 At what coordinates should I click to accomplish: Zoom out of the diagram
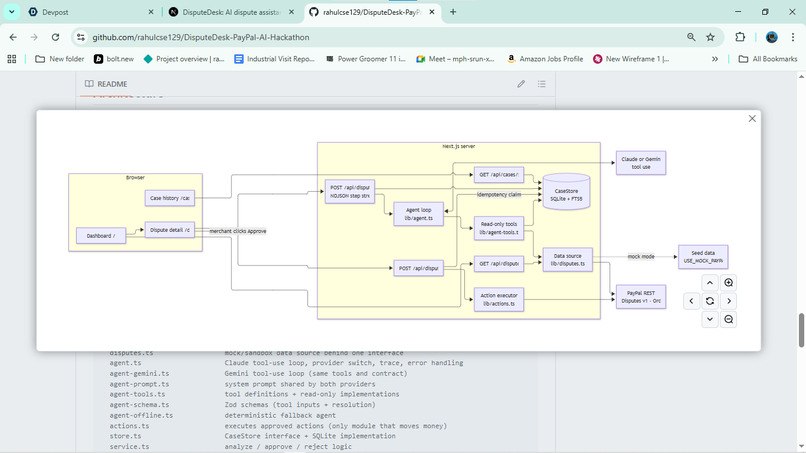pos(729,319)
